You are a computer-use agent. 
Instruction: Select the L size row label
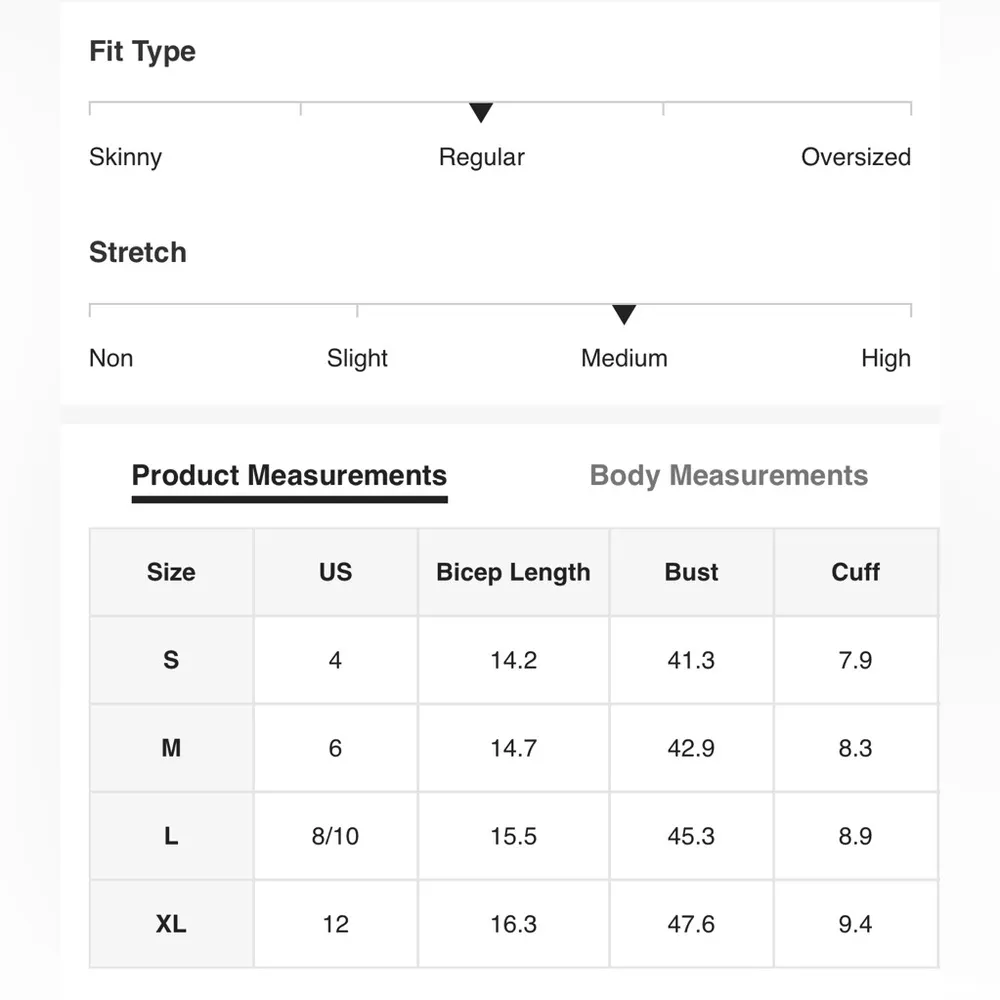171,836
